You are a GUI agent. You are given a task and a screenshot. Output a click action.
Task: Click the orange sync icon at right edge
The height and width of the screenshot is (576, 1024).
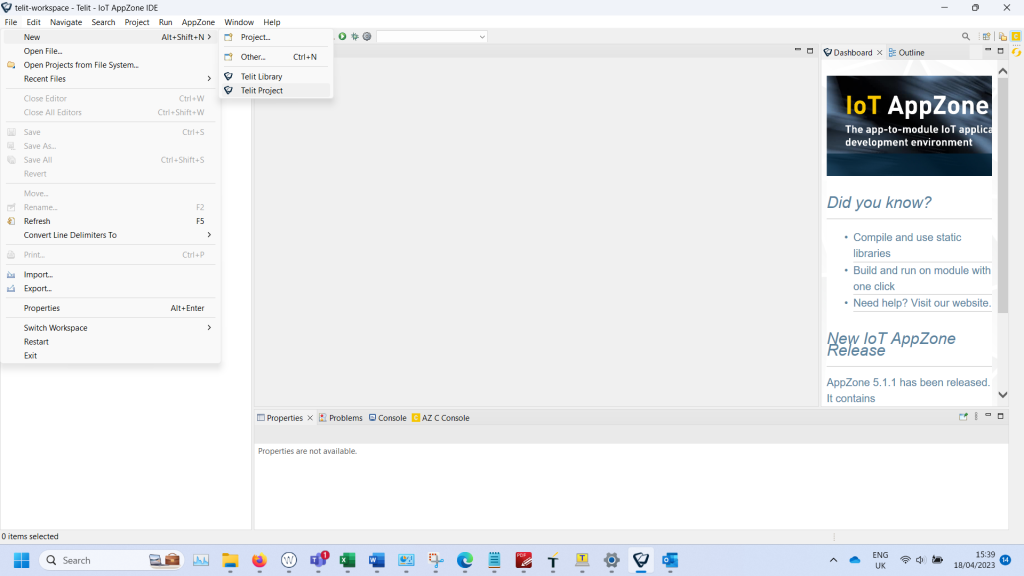click(x=1016, y=52)
